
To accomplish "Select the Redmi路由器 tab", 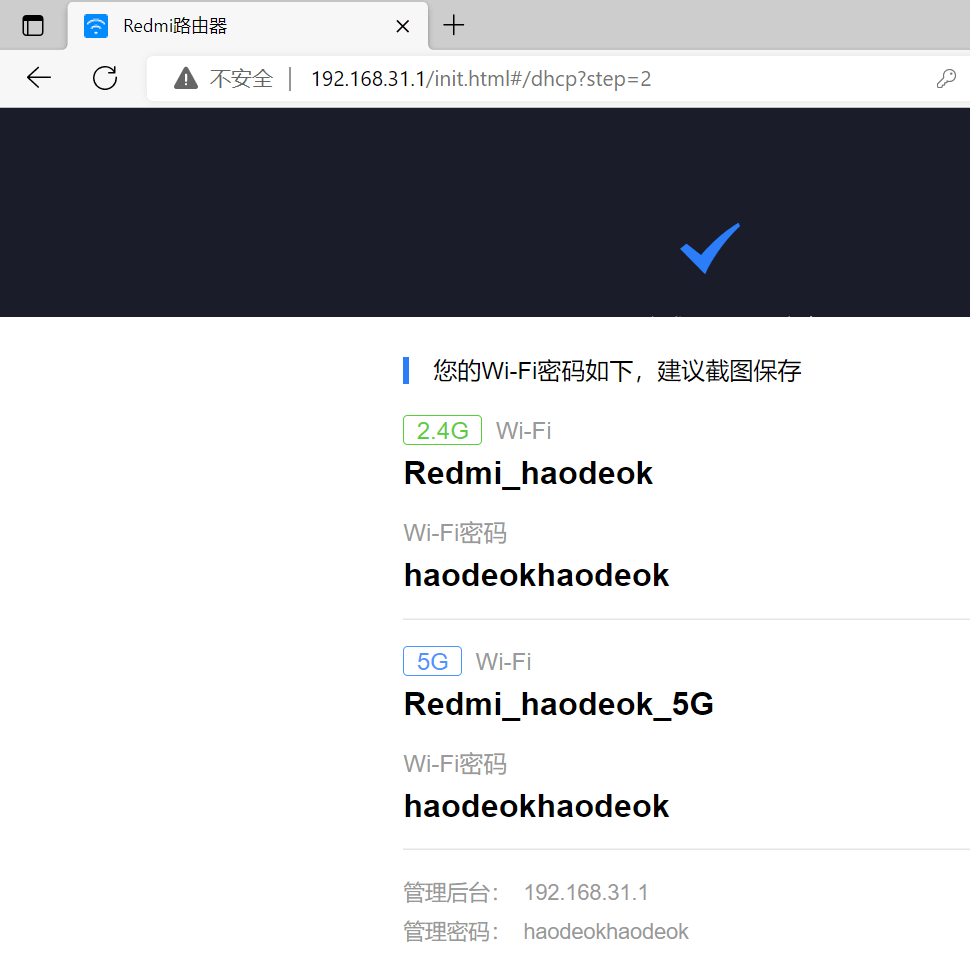I will [x=247, y=26].
